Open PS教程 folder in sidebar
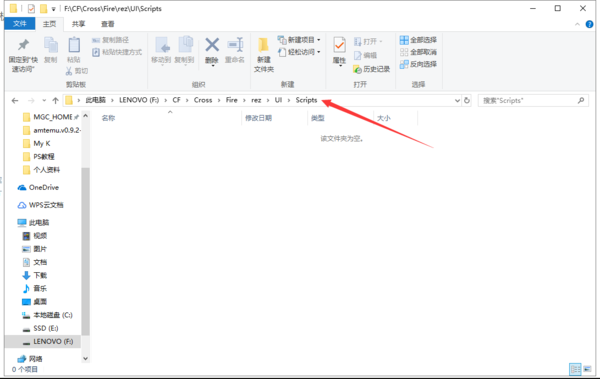 click(x=39, y=157)
